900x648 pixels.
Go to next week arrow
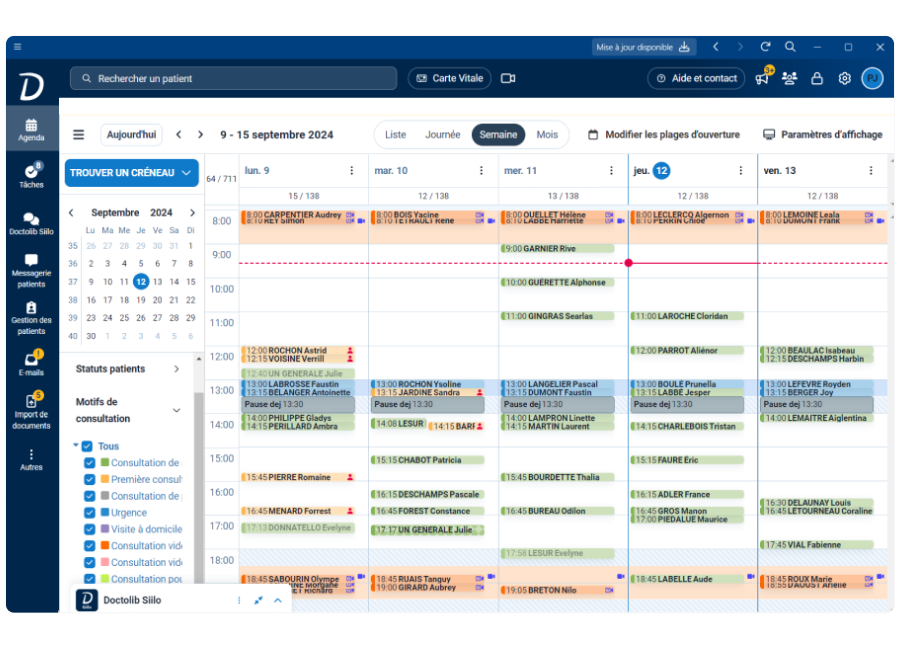[200, 134]
